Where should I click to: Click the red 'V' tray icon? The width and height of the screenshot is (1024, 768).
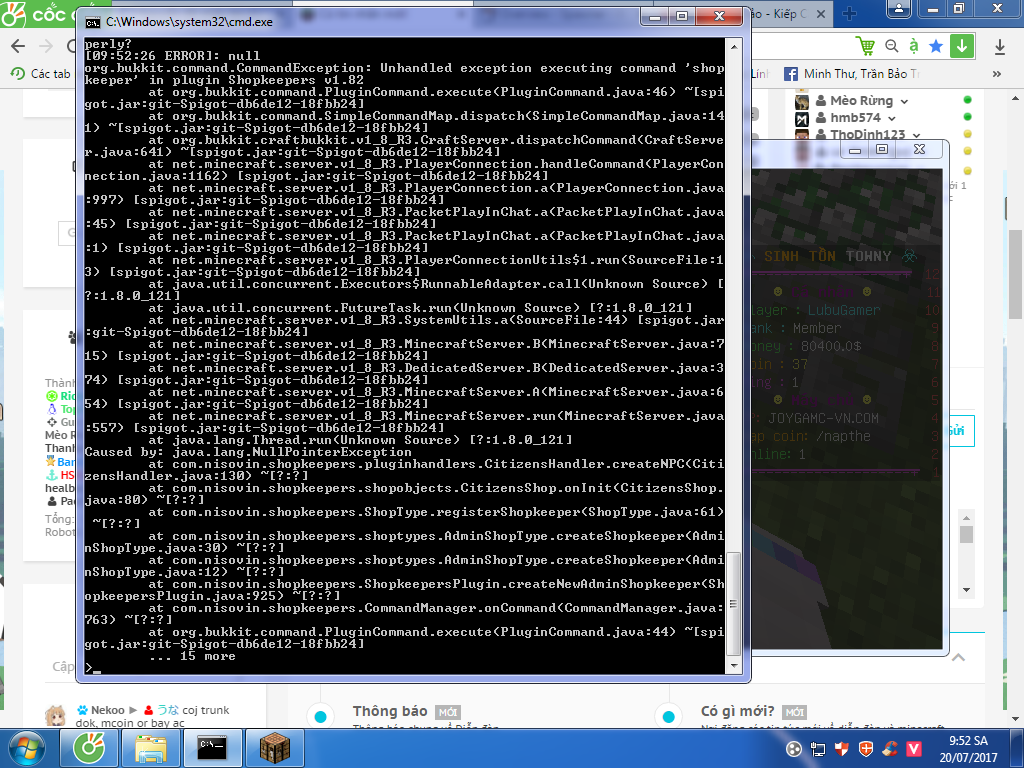click(x=914, y=748)
